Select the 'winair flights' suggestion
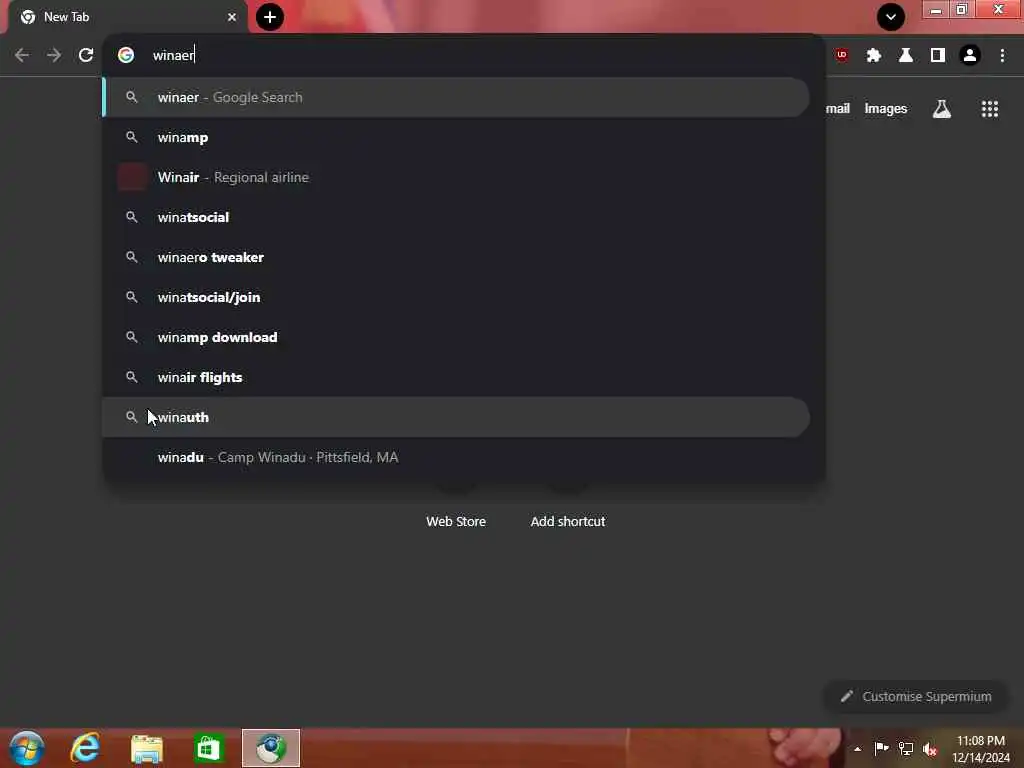Image resolution: width=1024 pixels, height=768 pixels. tap(456, 377)
